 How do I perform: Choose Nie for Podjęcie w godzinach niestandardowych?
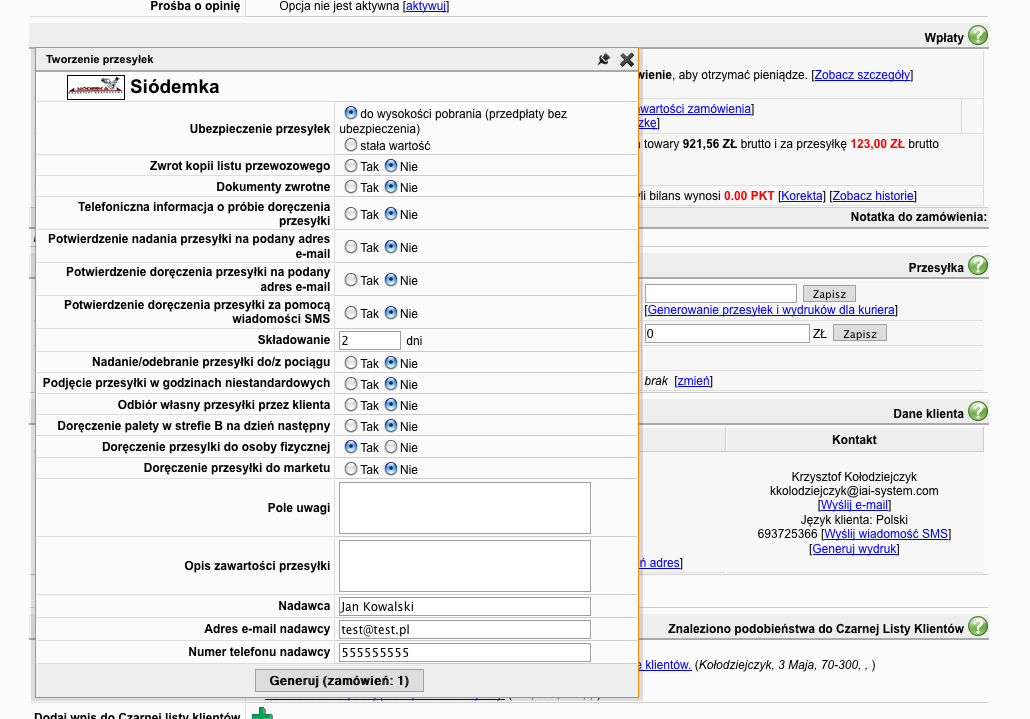coord(391,383)
